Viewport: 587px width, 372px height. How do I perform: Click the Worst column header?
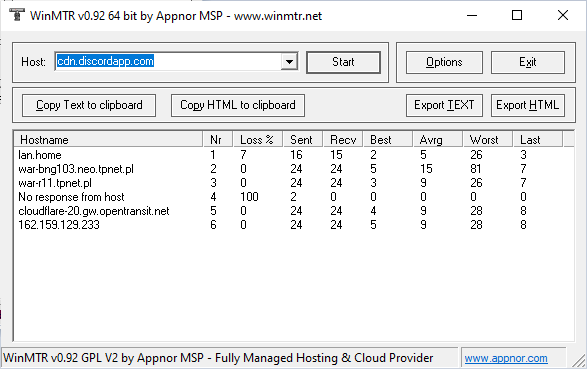pos(487,140)
